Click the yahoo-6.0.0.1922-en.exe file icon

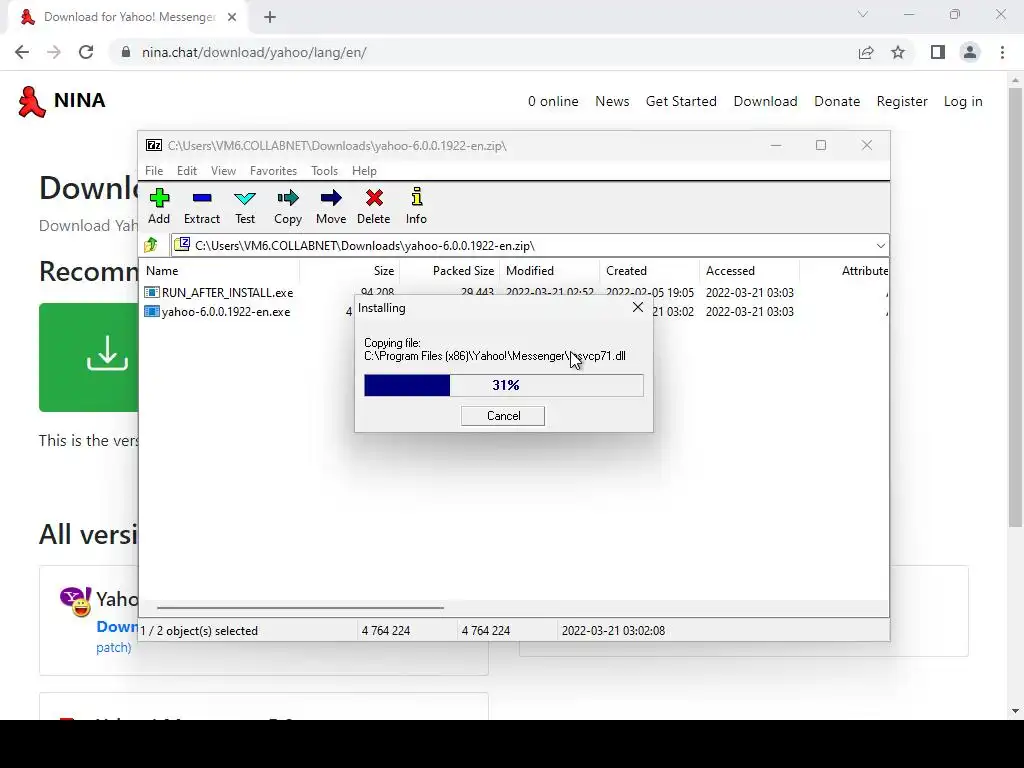pyautogui.click(x=152, y=312)
